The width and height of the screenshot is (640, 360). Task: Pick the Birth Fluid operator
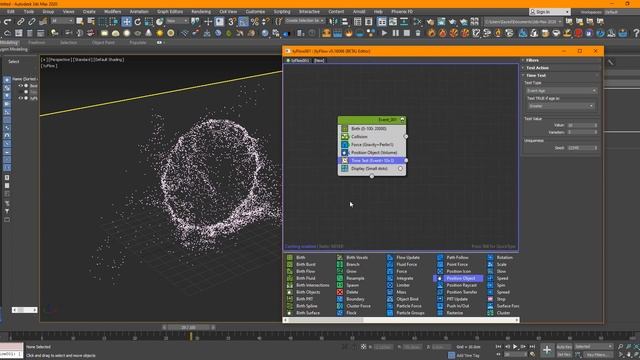305,278
